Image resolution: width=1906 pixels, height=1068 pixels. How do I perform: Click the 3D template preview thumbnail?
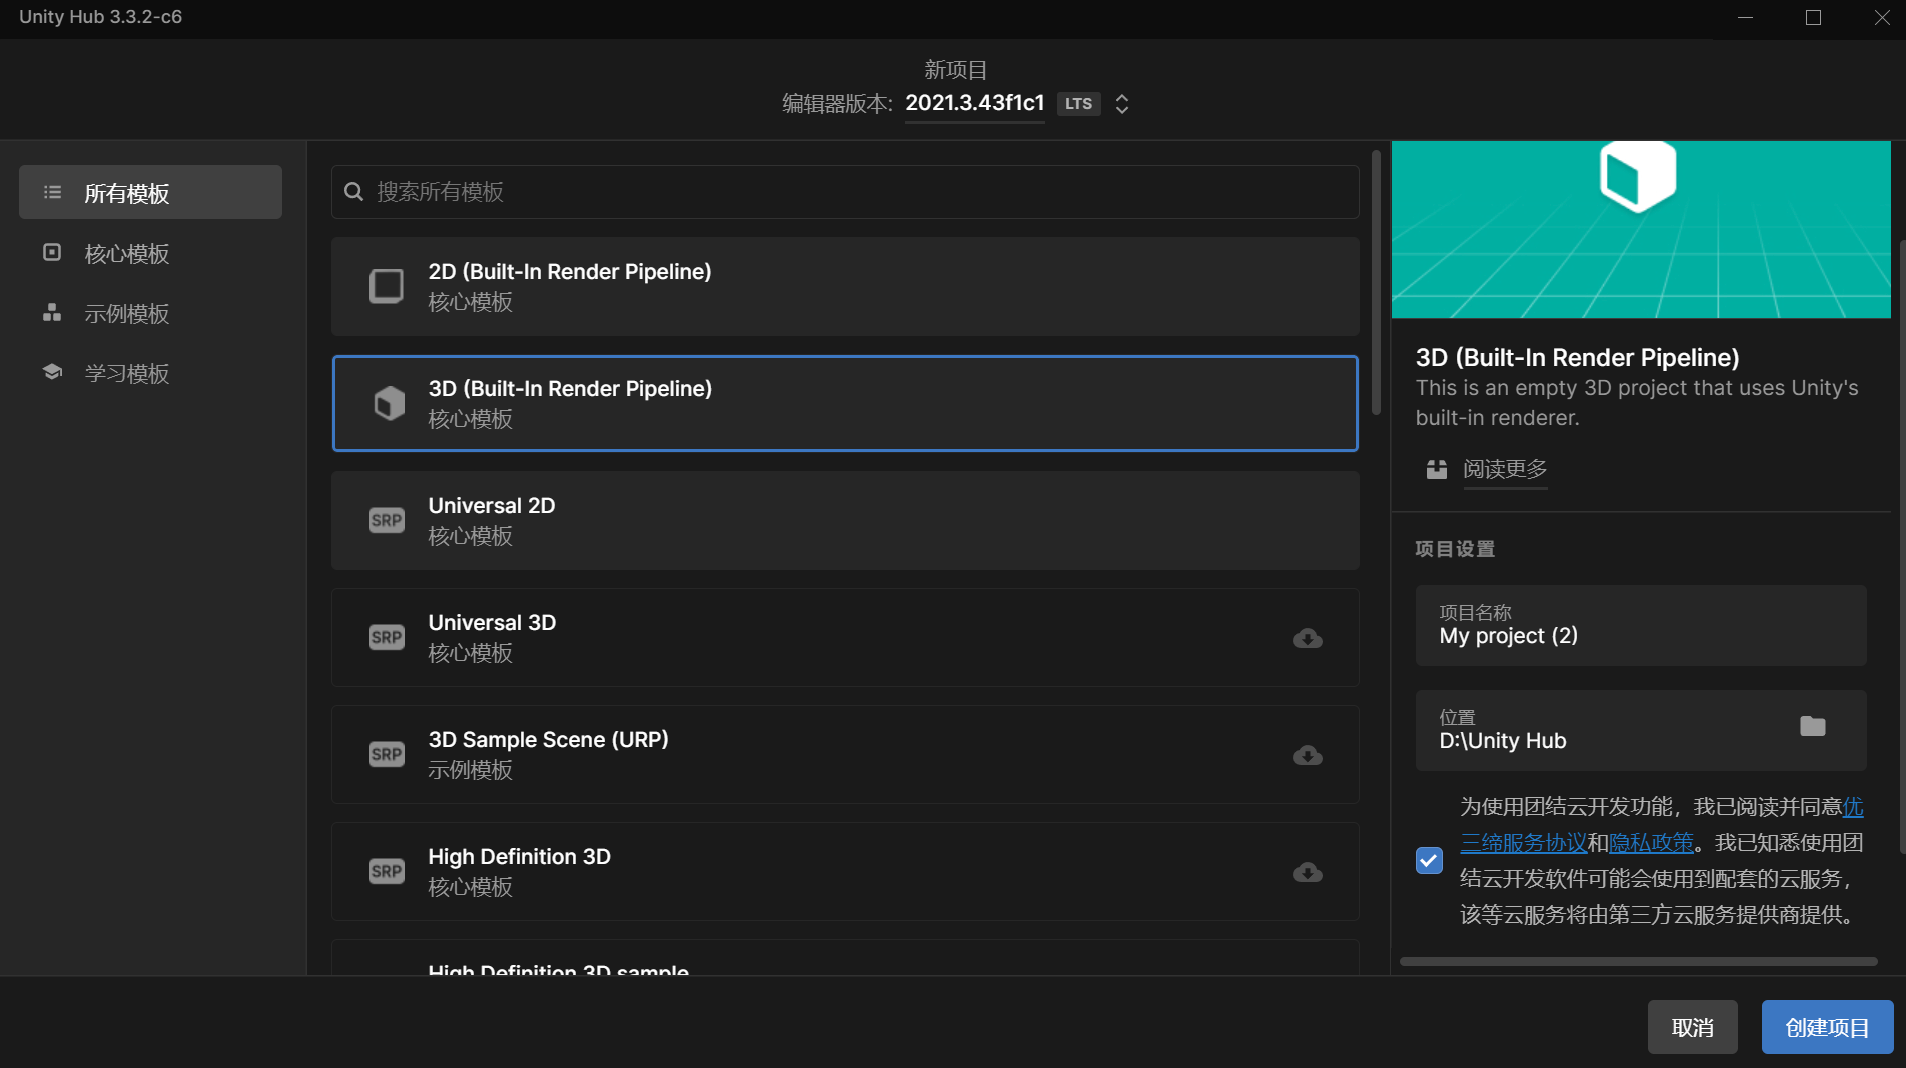click(1641, 229)
